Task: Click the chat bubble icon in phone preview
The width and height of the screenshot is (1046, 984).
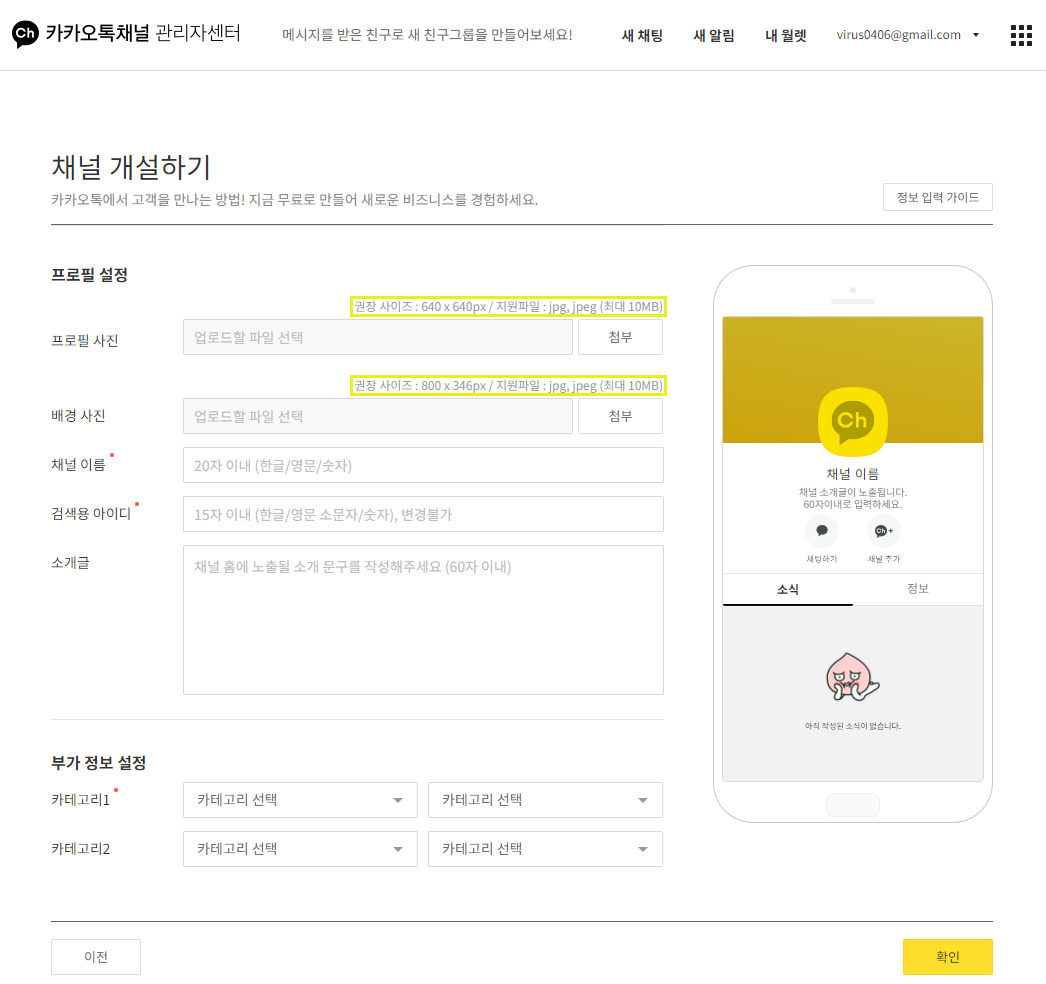Action: pyautogui.click(x=822, y=531)
